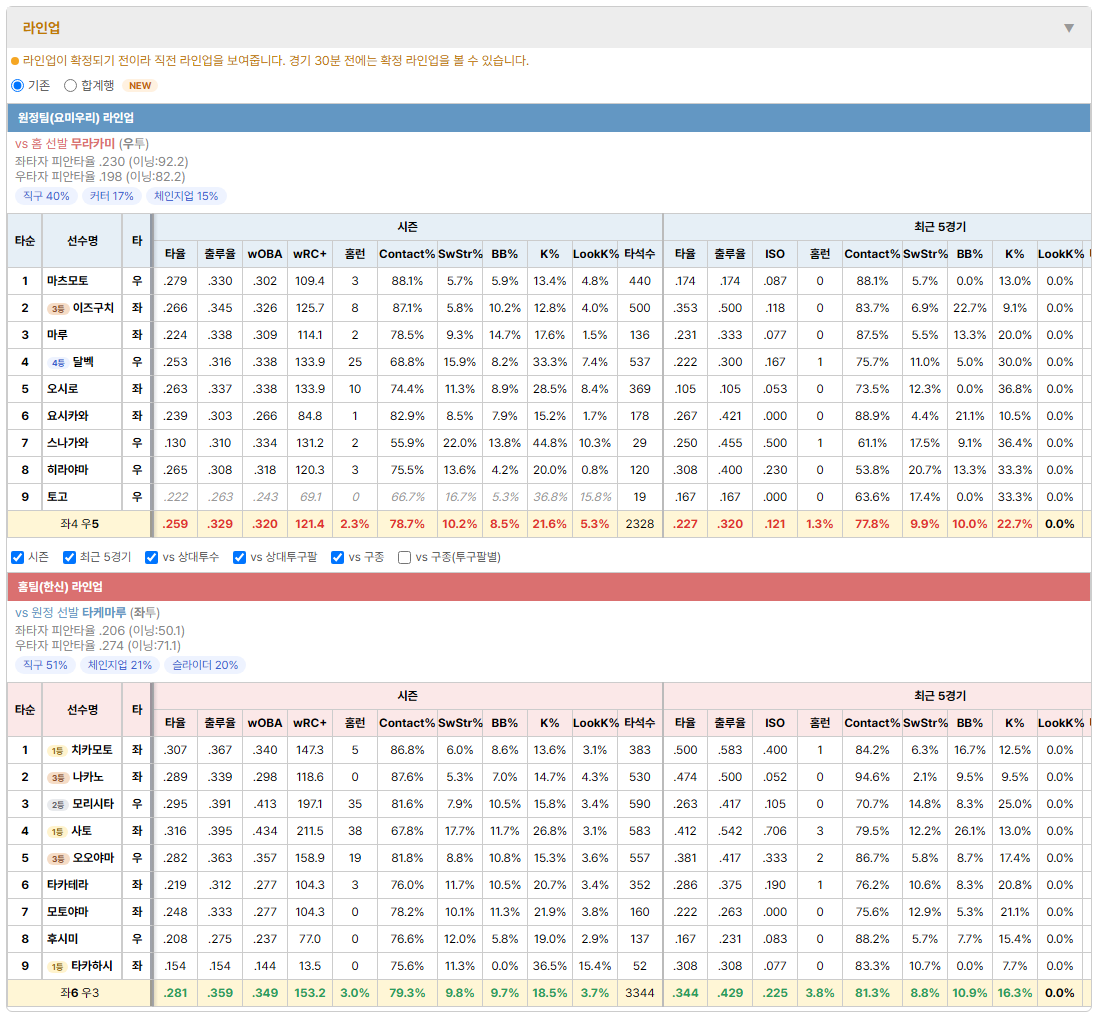Click the 4루 badge beside 달벡

[57, 363]
